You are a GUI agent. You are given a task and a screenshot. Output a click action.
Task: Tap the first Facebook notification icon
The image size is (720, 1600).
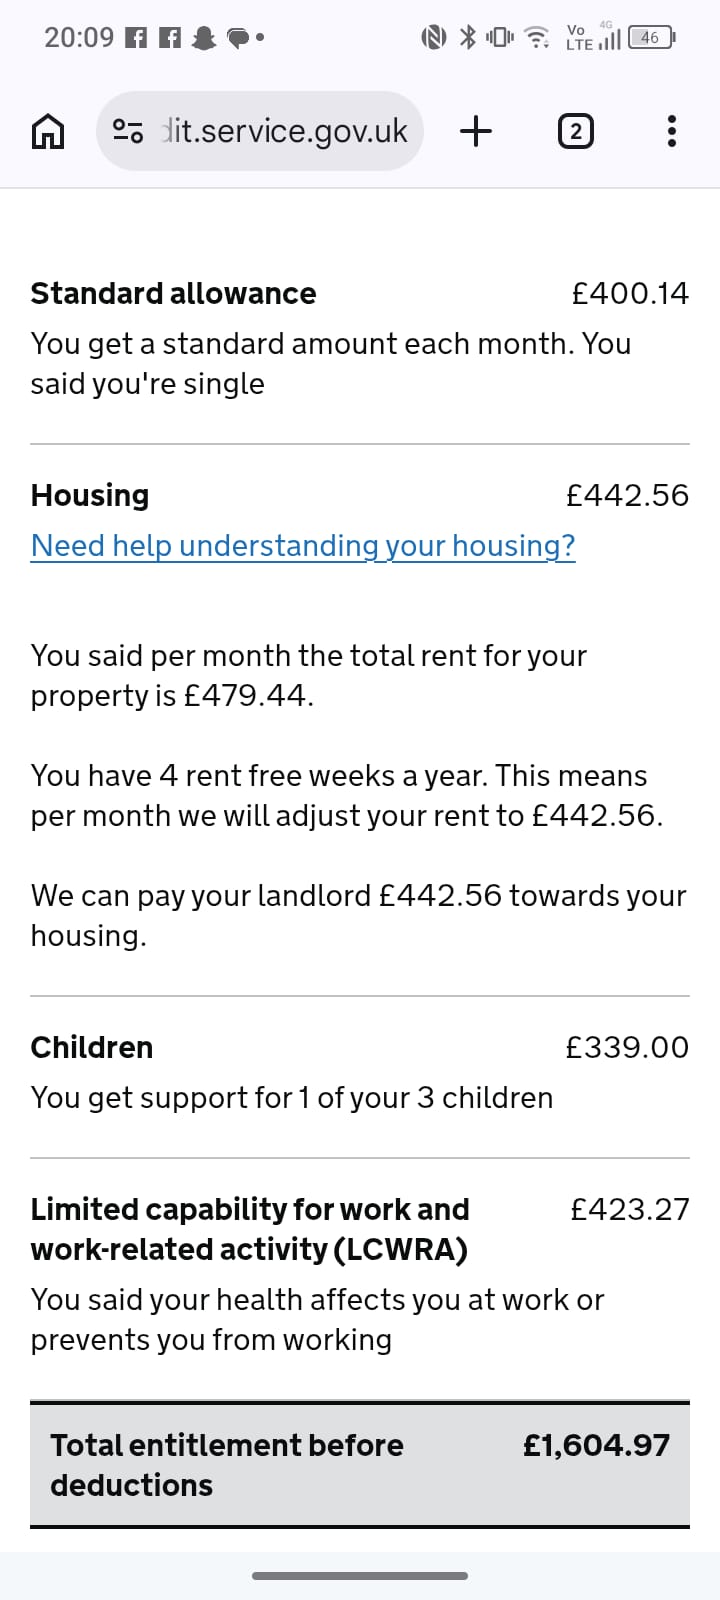click(136, 38)
